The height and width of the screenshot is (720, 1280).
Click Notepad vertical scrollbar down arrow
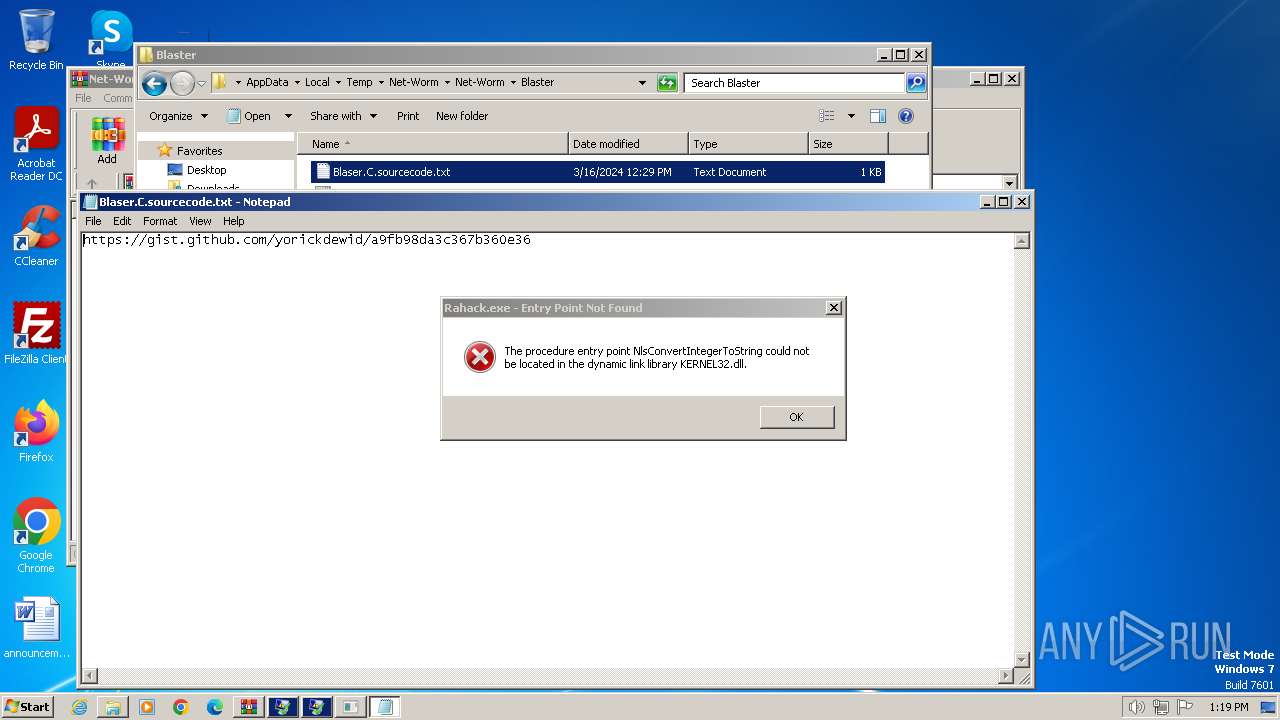[1022, 660]
